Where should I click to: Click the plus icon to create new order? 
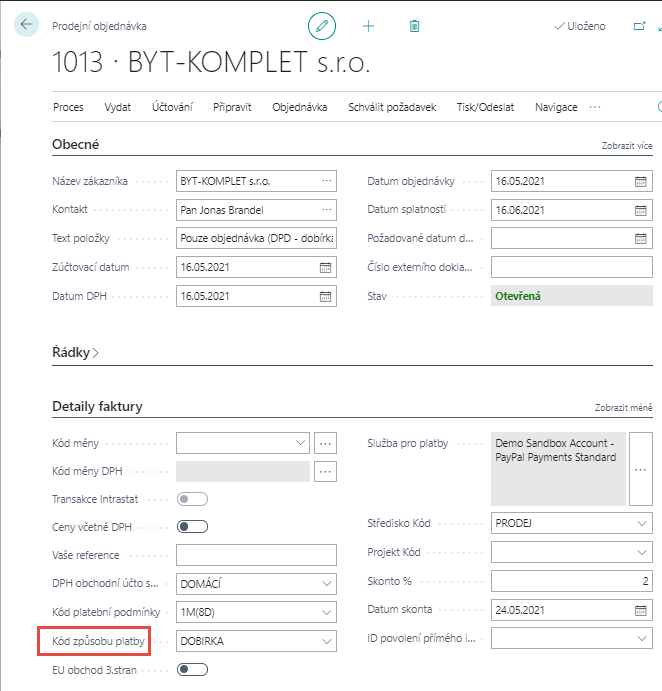pos(368,26)
